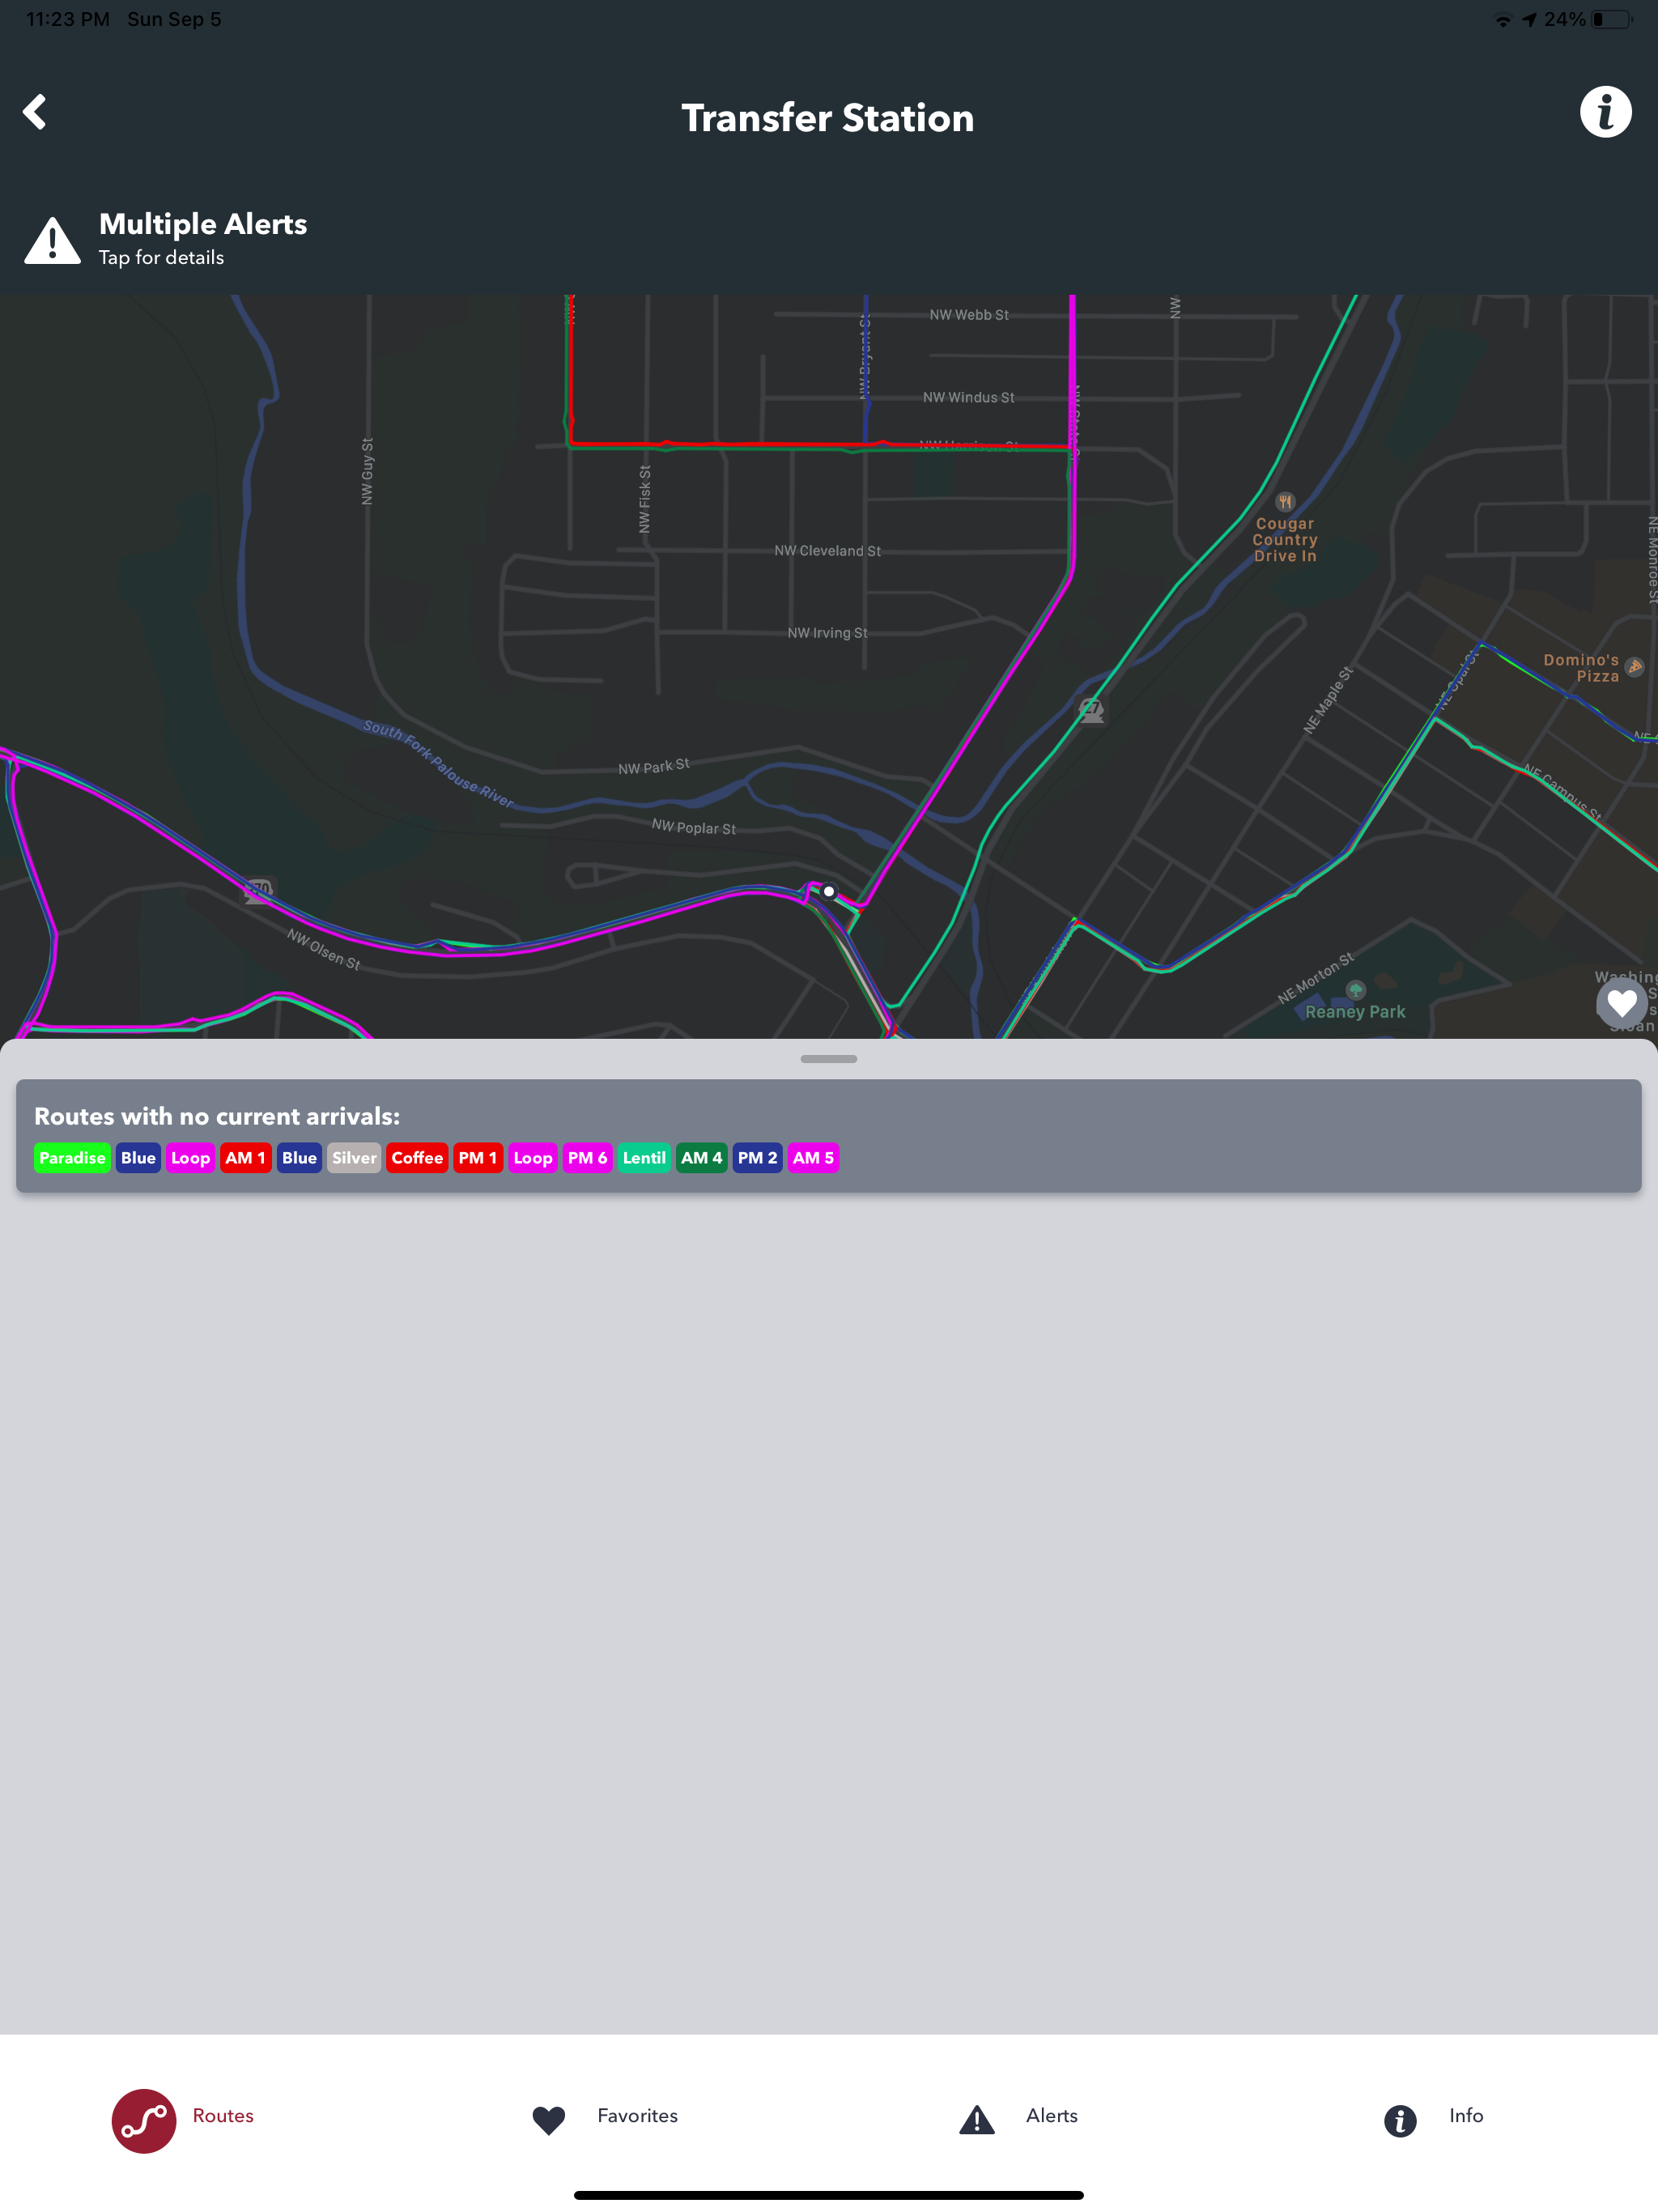Screen dimensions: 1658x2212
Task: Choose the AM 4 route tag
Action: click(701, 1158)
